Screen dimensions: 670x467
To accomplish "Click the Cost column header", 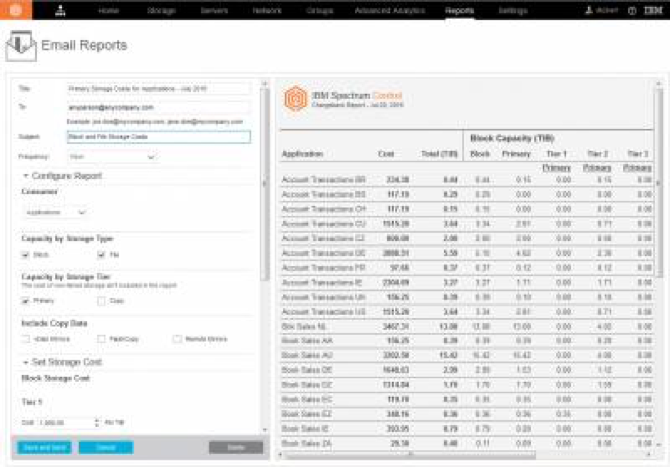I will coord(386,154).
